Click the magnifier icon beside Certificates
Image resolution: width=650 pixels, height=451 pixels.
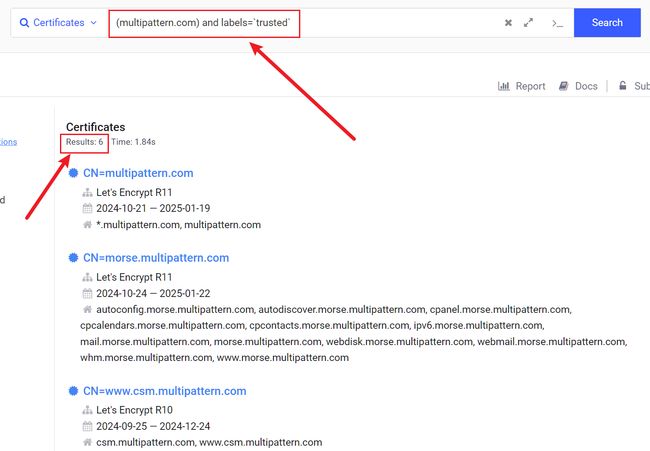pos(24,23)
